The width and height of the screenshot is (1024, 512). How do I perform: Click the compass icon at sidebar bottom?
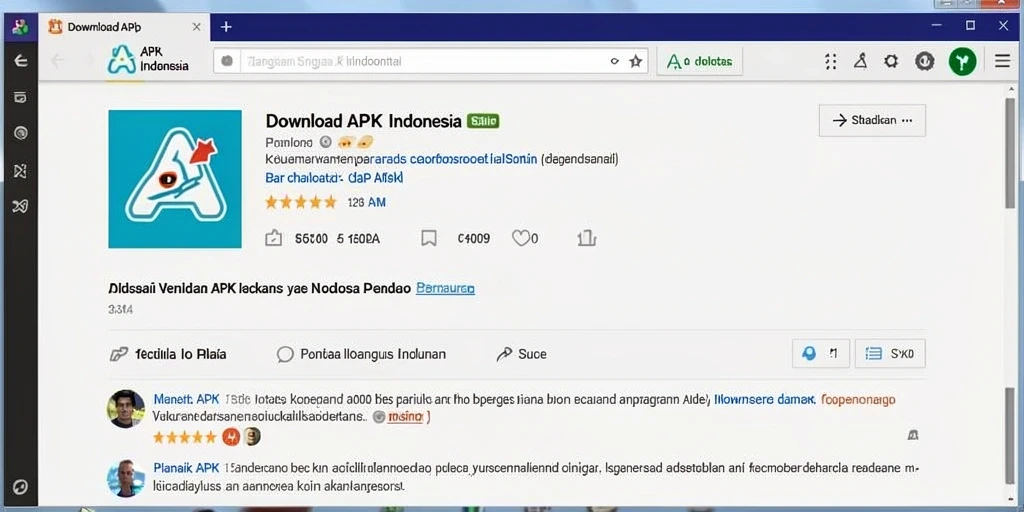coord(20,487)
